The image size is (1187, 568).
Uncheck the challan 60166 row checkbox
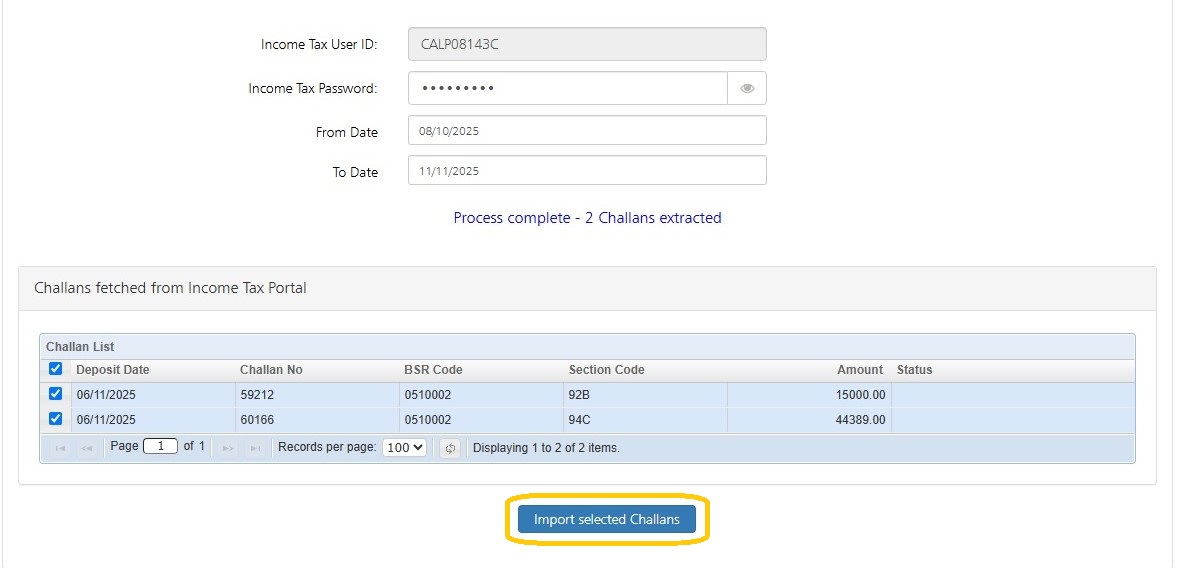pyautogui.click(x=56, y=419)
